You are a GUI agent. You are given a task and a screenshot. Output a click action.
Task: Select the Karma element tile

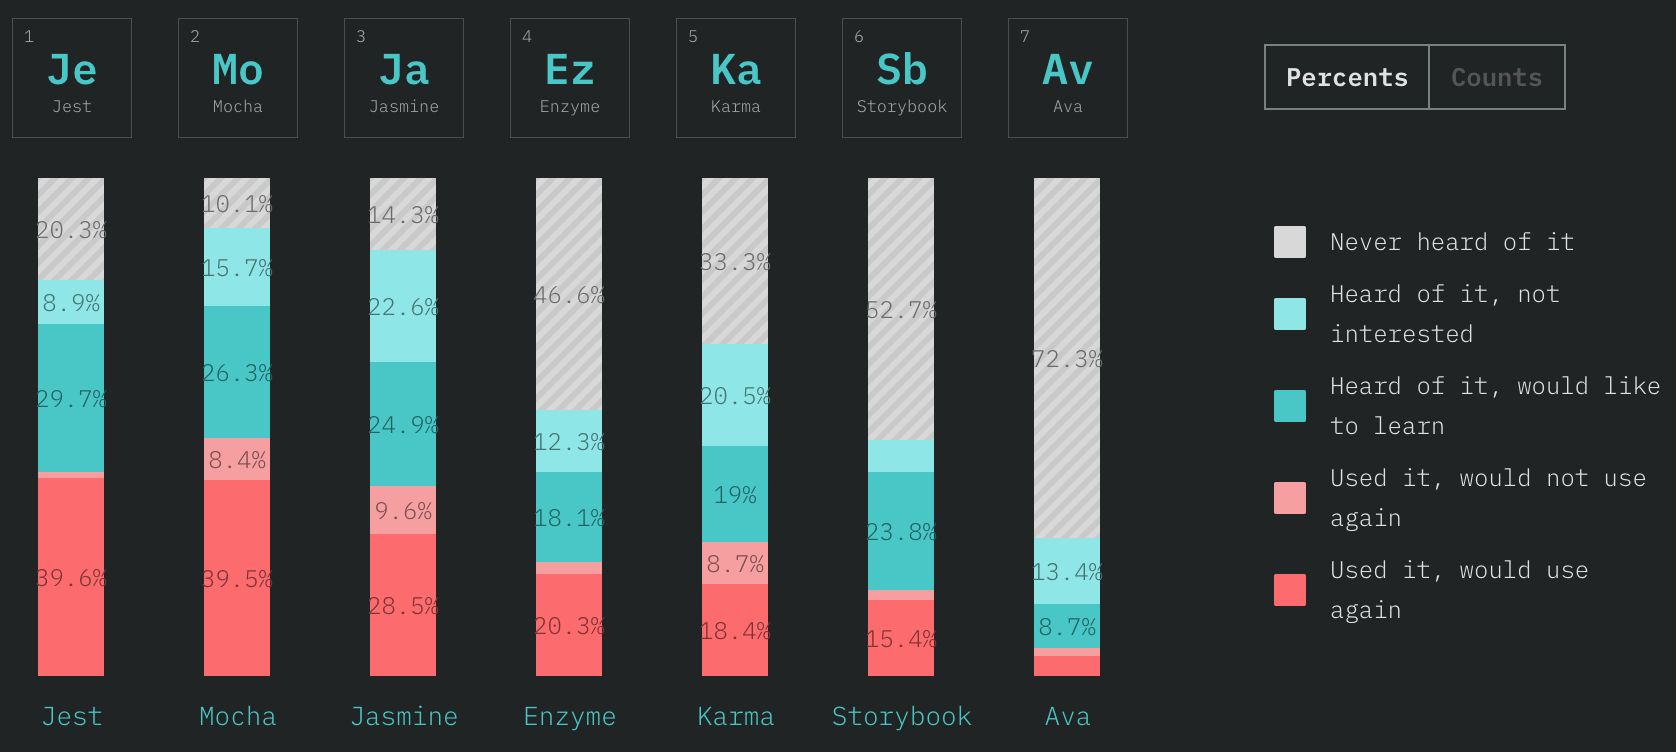click(x=736, y=78)
